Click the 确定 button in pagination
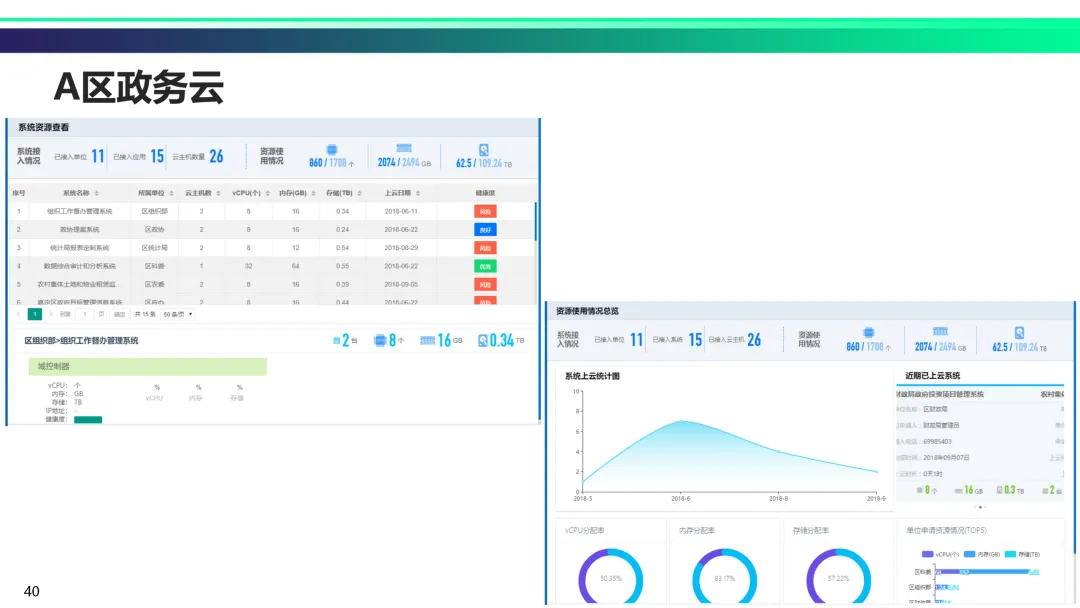The image size is (1080, 608). (x=120, y=314)
